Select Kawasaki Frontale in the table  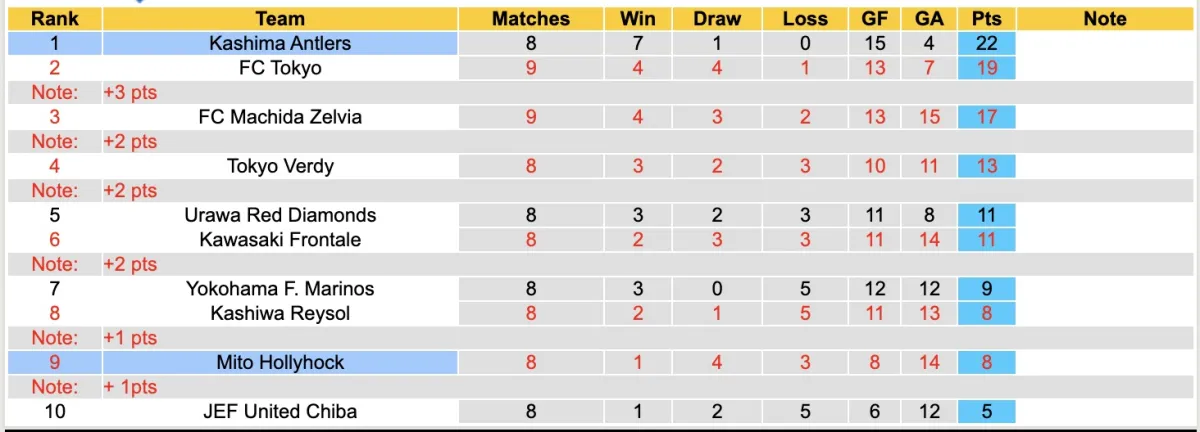[x=280, y=240]
